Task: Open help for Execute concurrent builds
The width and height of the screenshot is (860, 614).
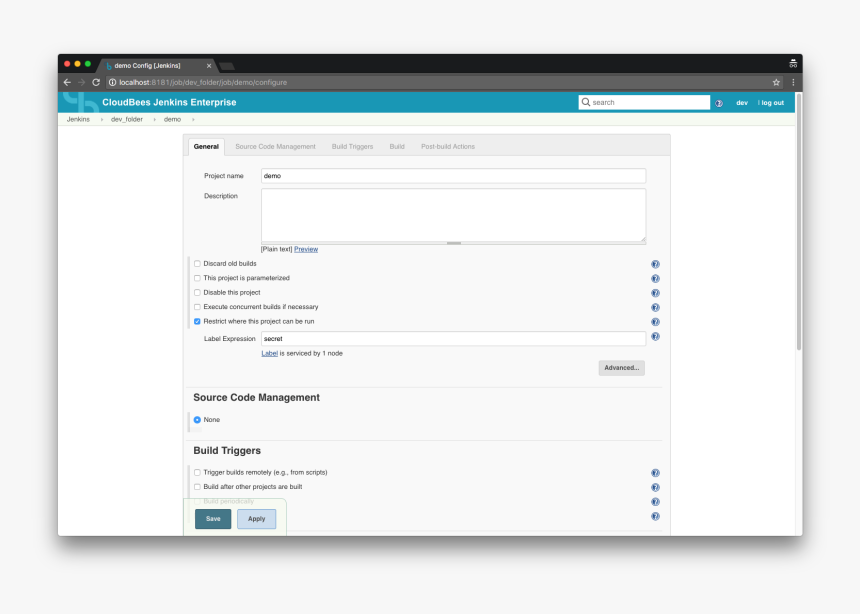Action: click(655, 308)
